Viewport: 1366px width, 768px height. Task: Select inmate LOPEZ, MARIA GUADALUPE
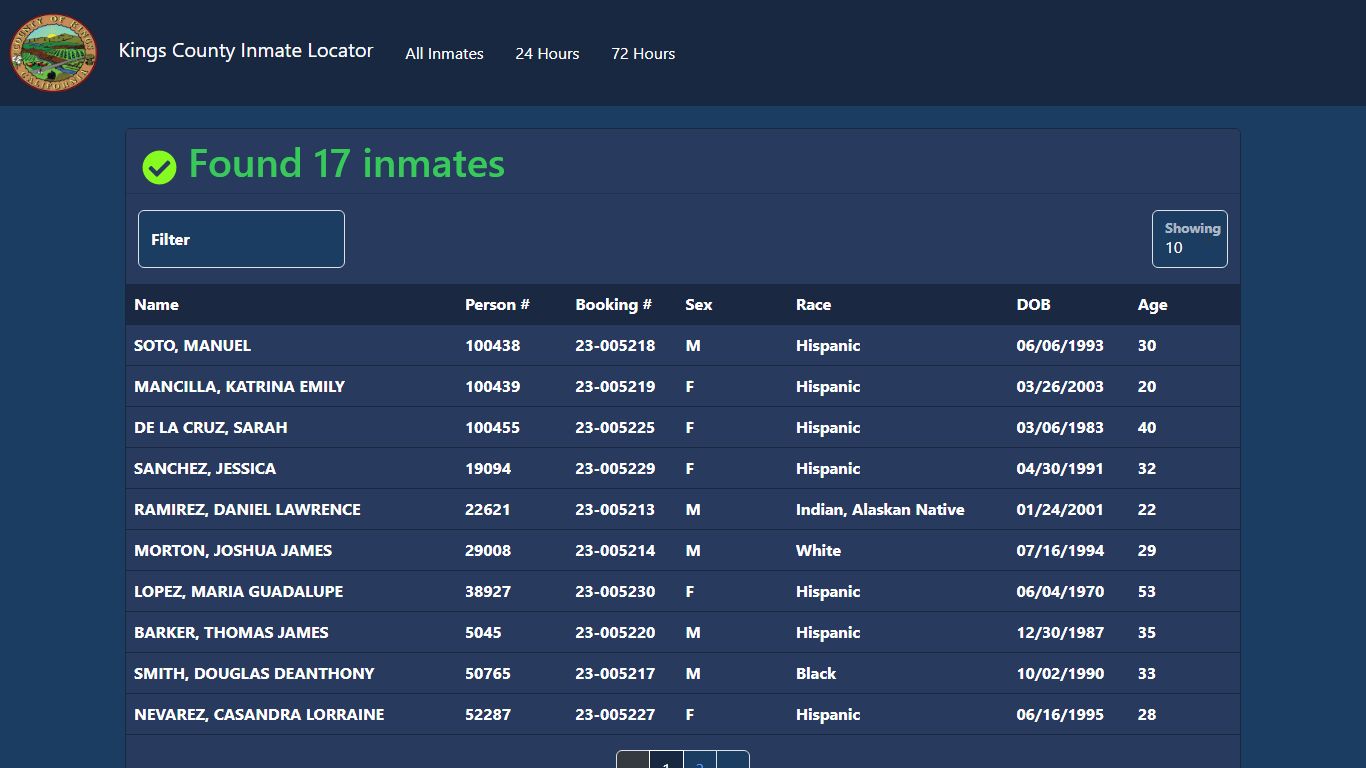(x=238, y=592)
